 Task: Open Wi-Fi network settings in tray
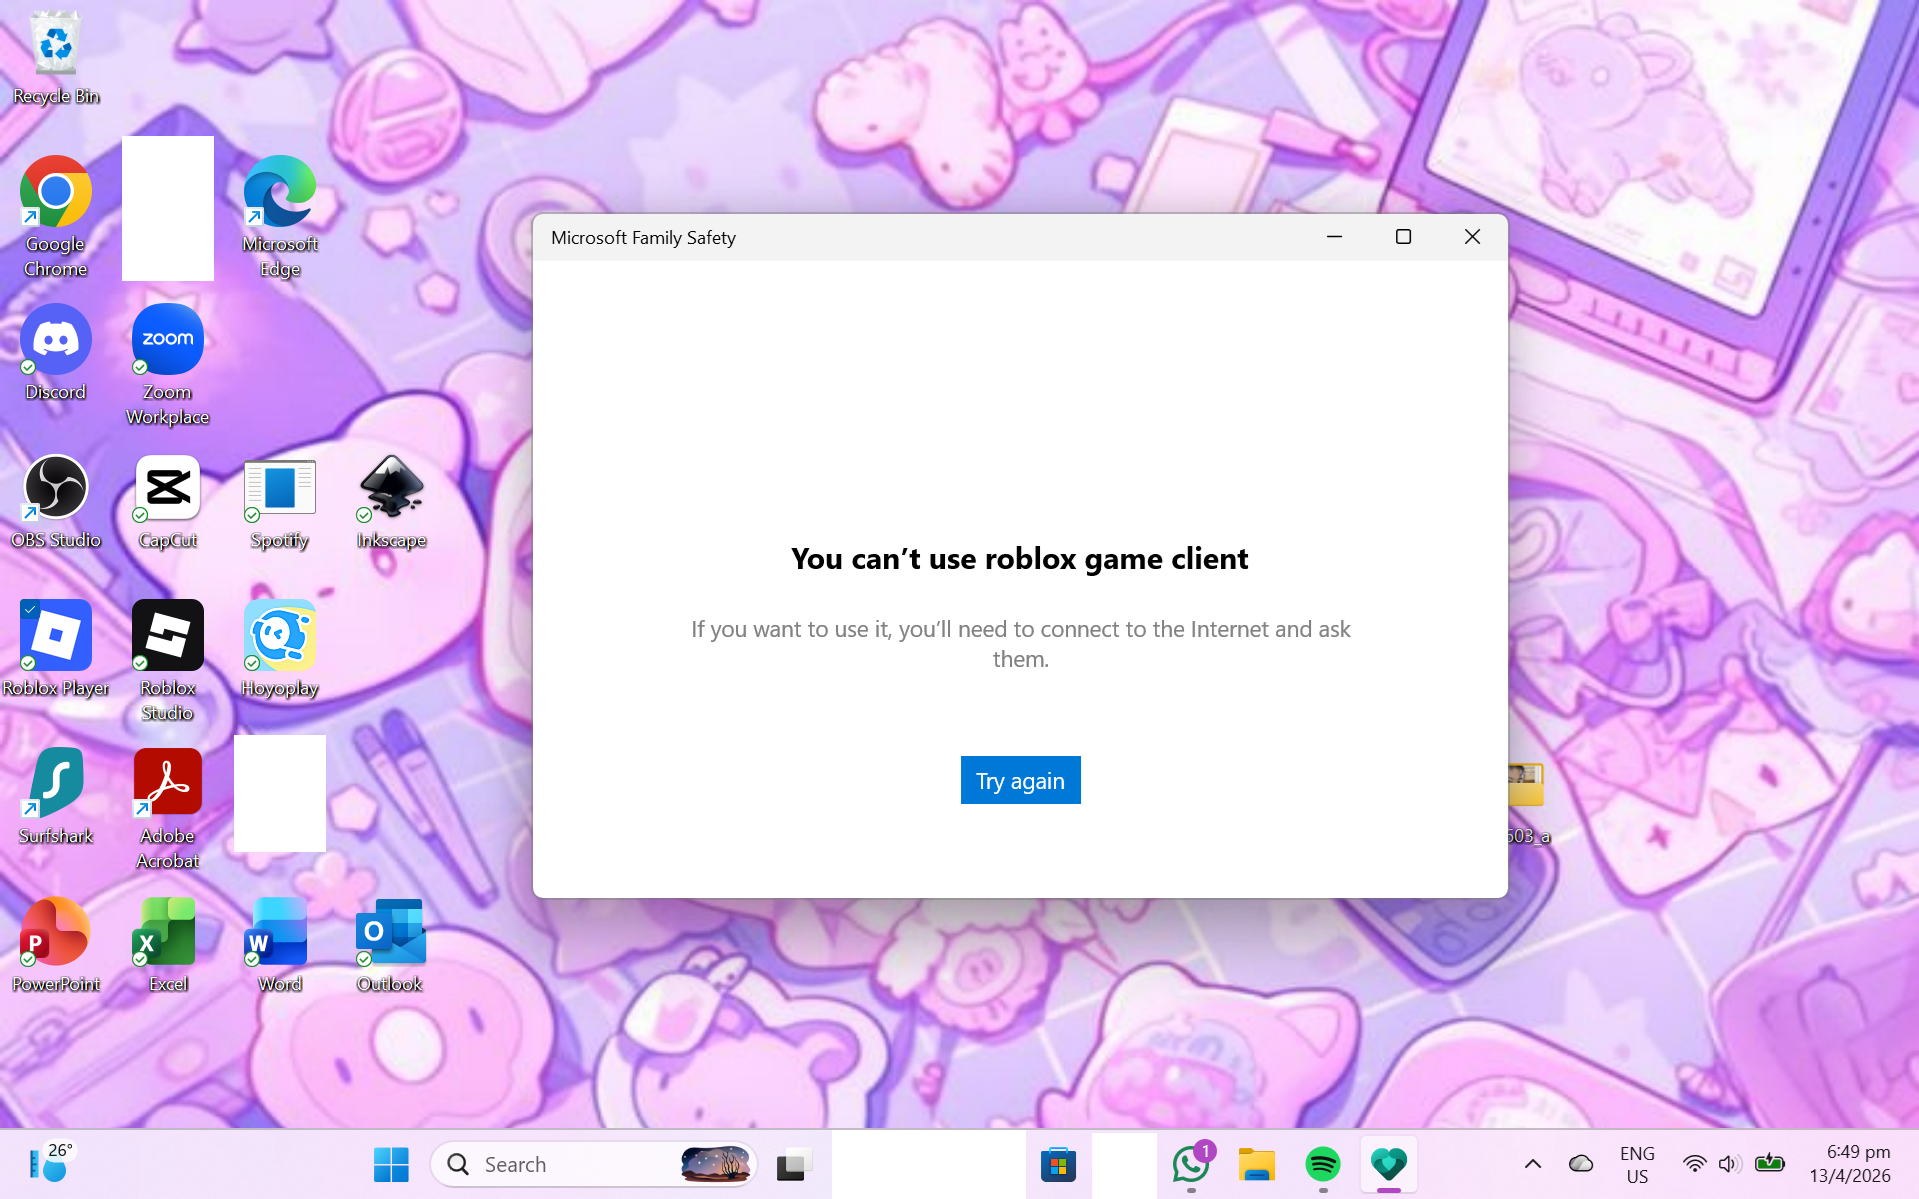pyautogui.click(x=1694, y=1164)
